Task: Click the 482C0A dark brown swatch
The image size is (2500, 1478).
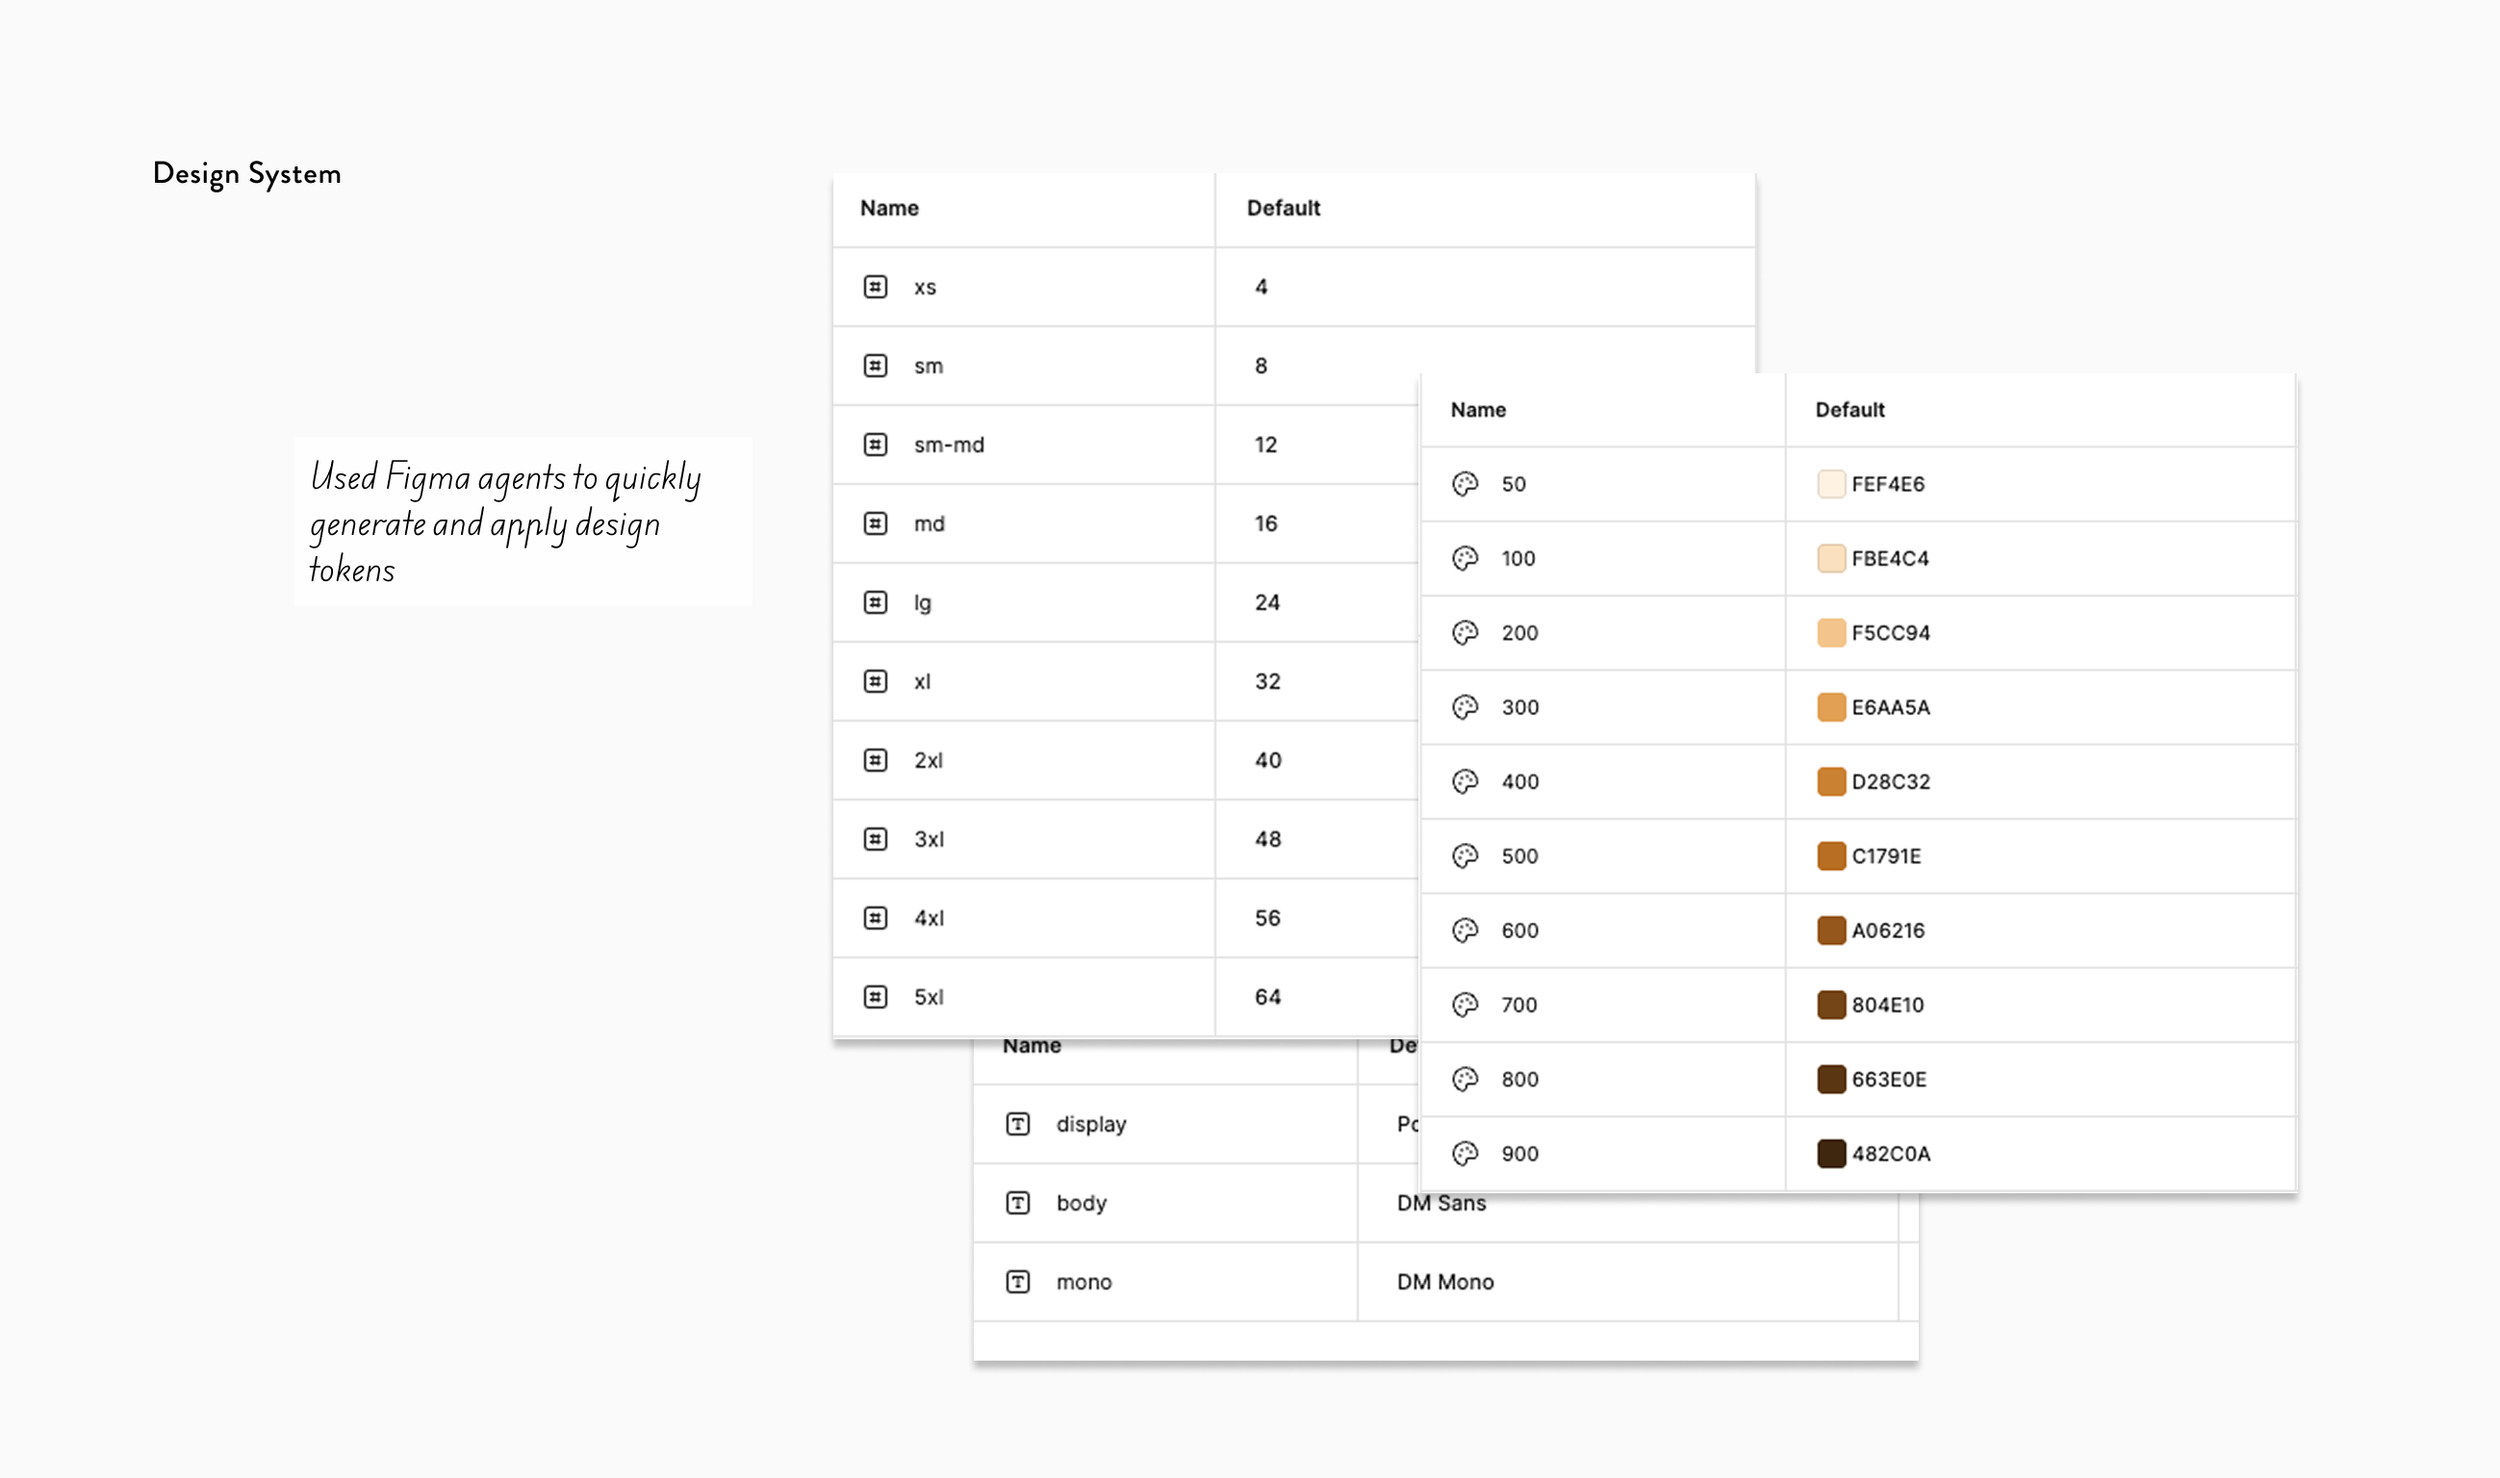Action: point(1831,1153)
